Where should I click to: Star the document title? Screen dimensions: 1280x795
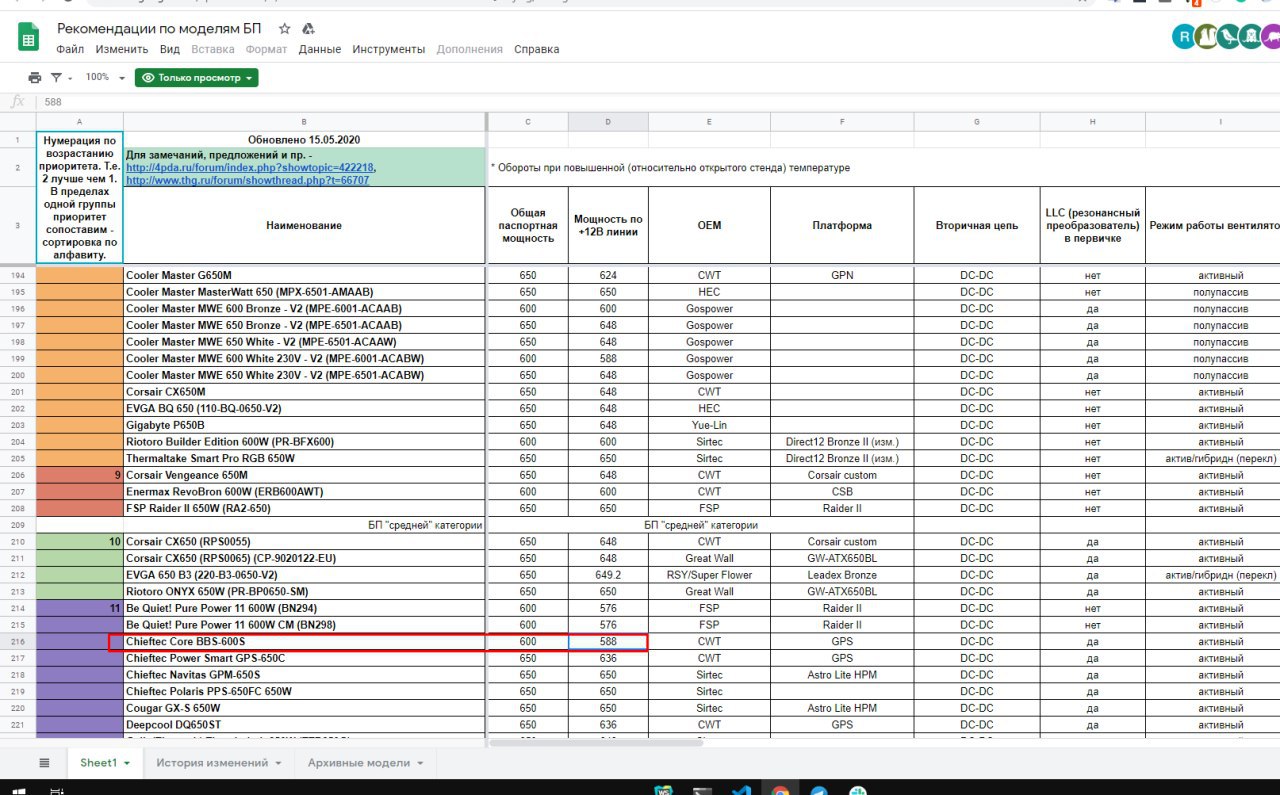click(285, 29)
